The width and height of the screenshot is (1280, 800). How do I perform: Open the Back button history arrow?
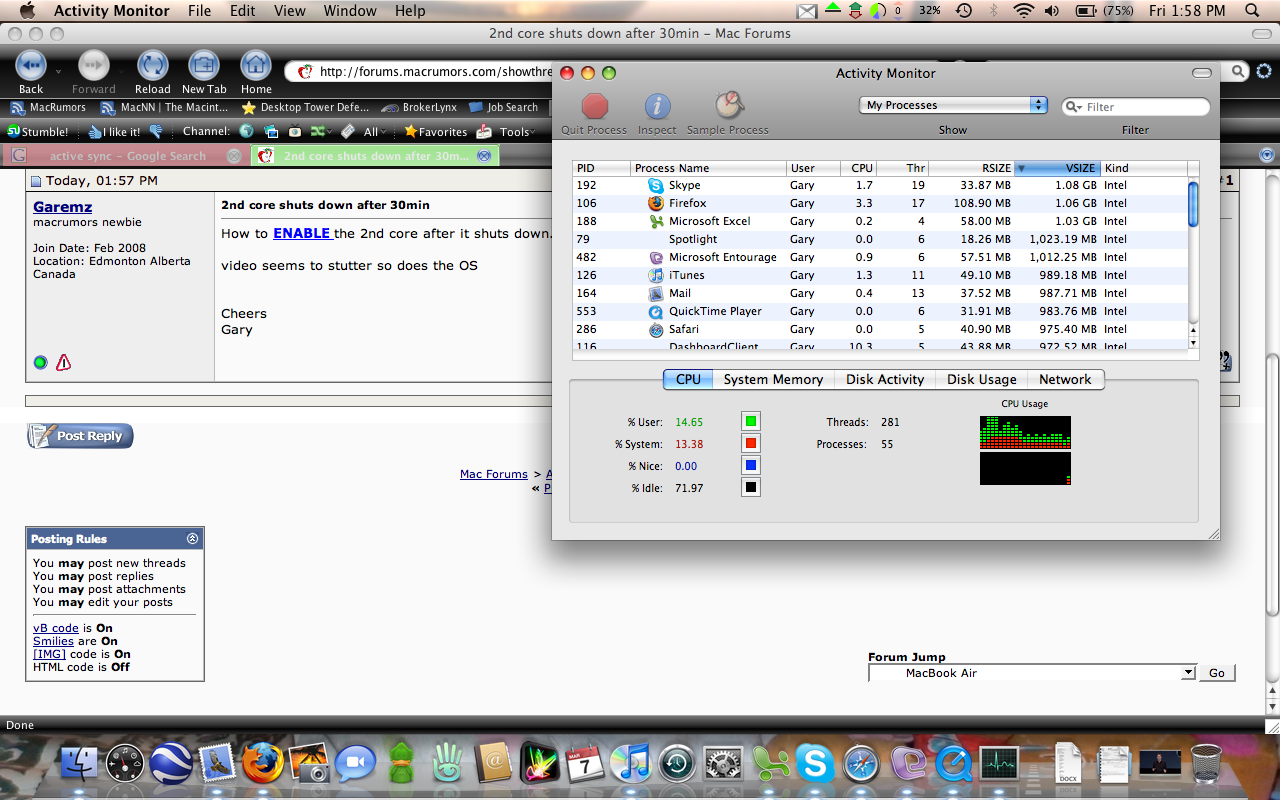[58, 72]
